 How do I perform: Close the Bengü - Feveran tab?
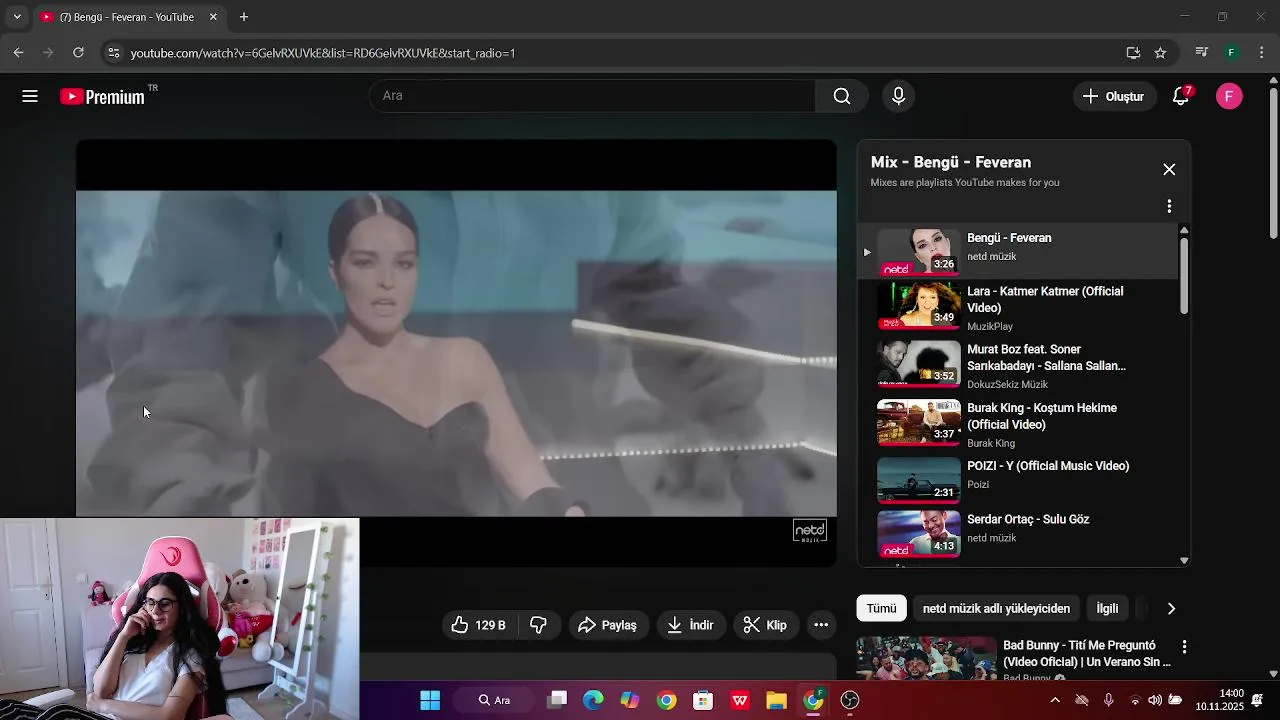[213, 17]
